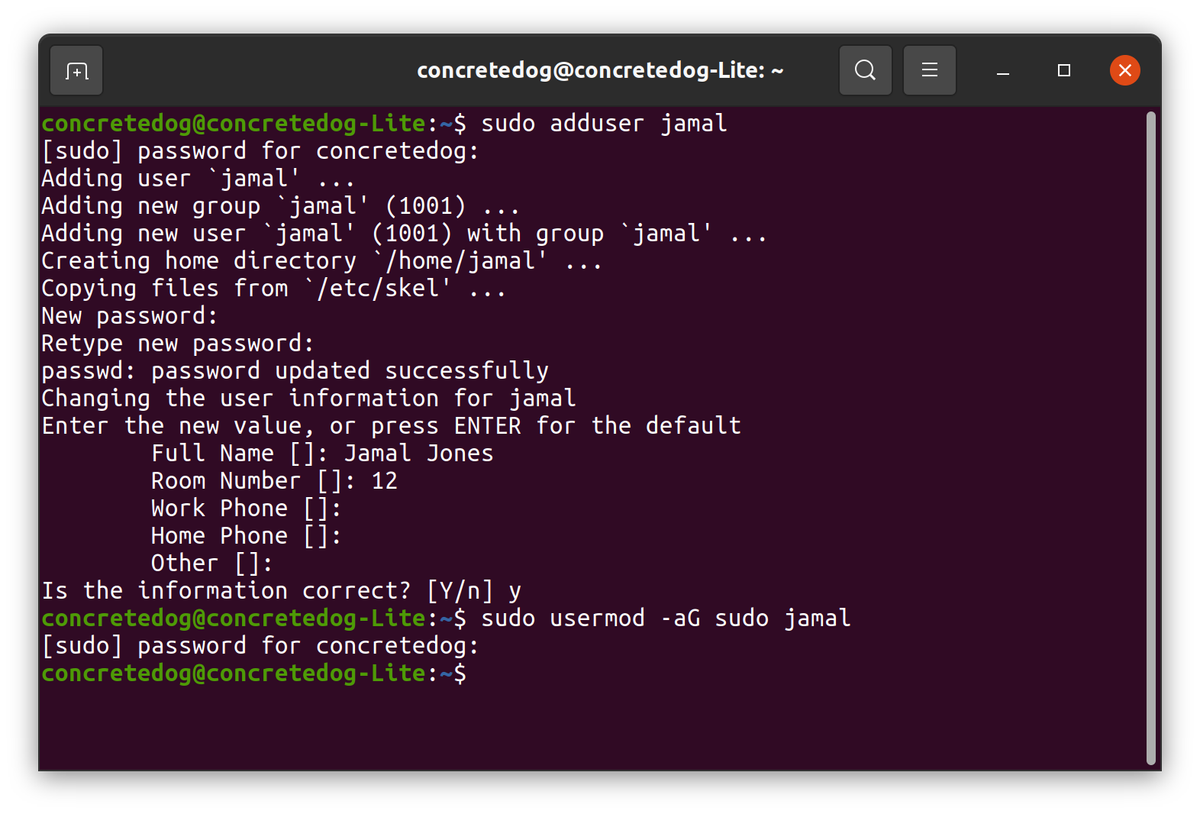Click the 'sudo usermod -aG sudo jamal' command
Image resolution: width=1200 pixels, height=814 pixels.
click(666, 618)
